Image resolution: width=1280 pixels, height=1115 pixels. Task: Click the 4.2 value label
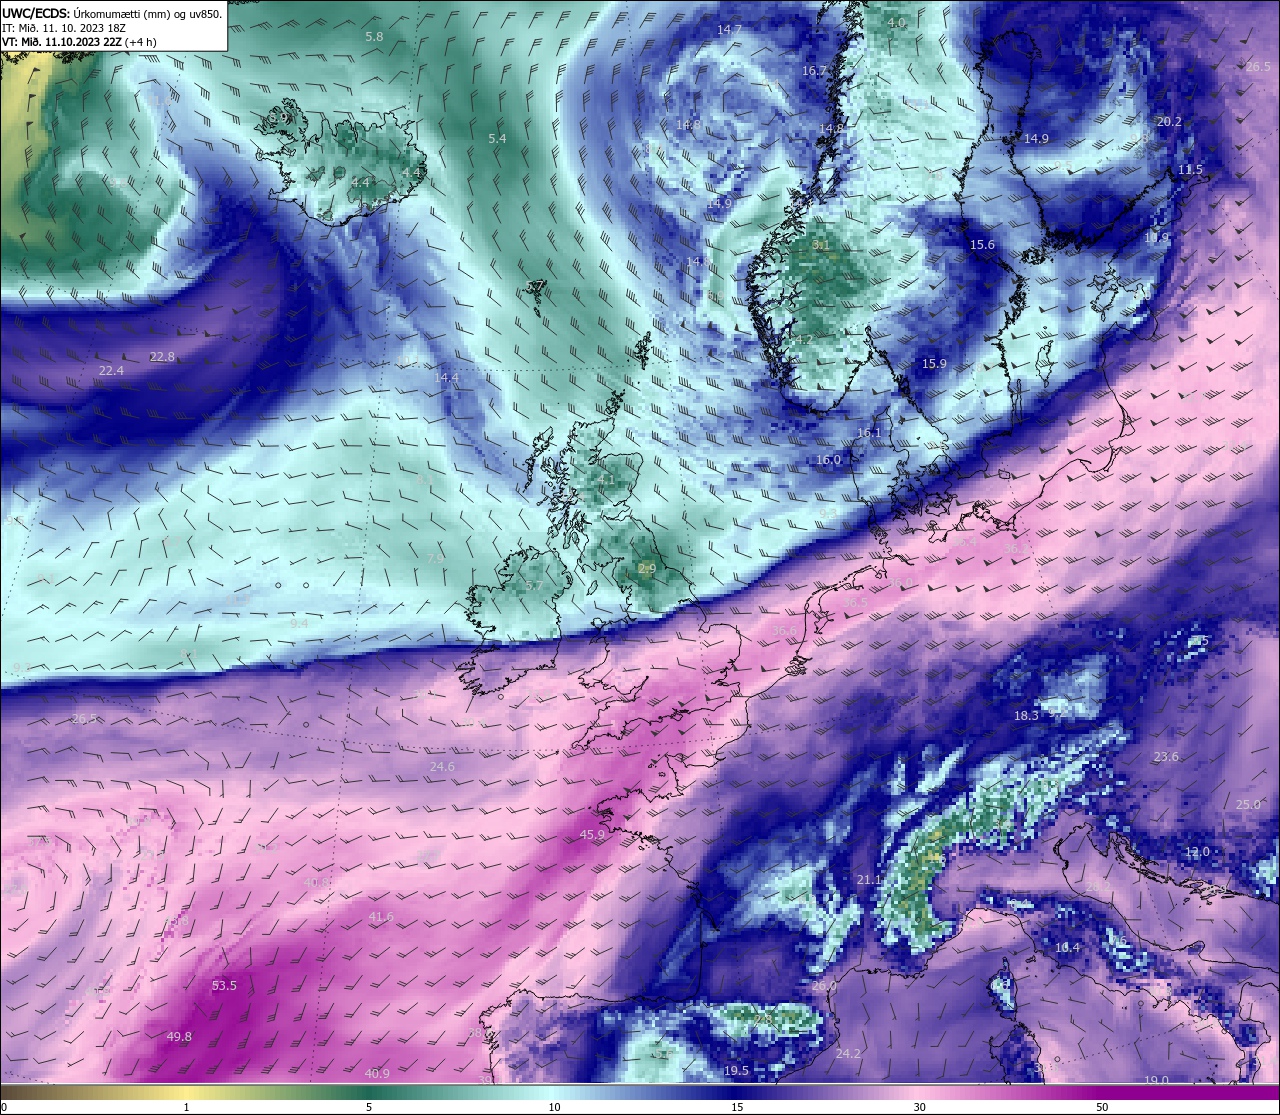(x=803, y=340)
